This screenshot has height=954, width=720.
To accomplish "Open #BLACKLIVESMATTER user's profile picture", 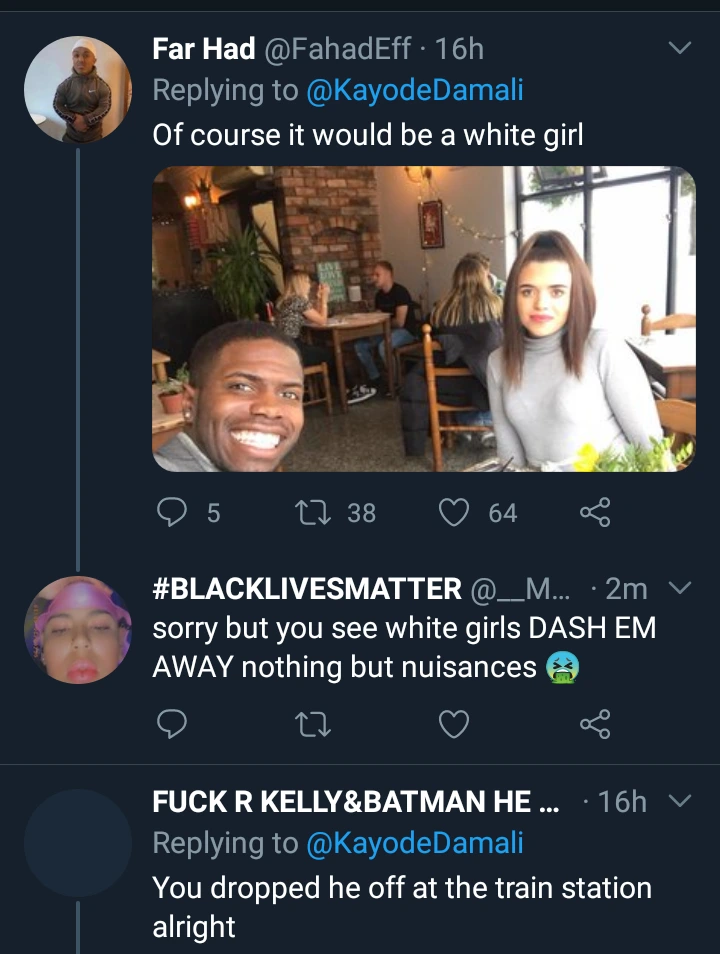I will click(x=77, y=630).
